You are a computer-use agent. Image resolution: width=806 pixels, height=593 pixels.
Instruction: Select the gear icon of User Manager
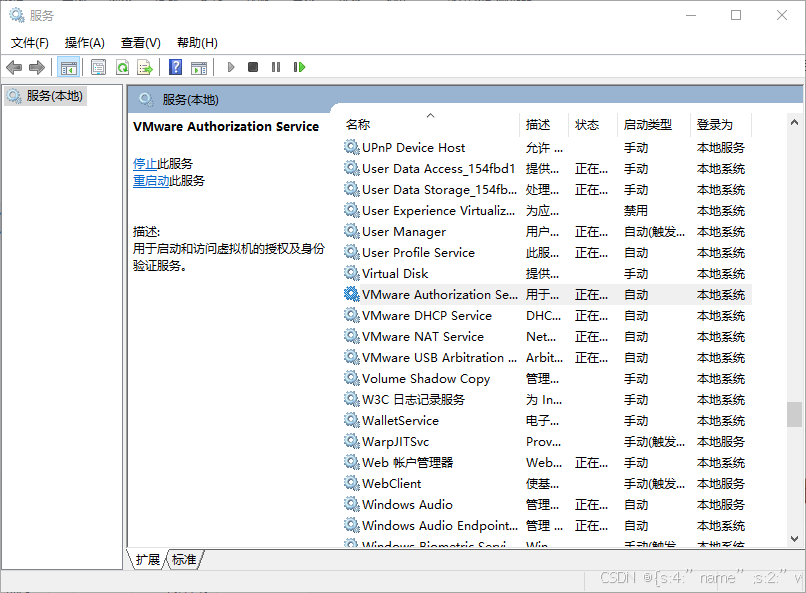352,231
